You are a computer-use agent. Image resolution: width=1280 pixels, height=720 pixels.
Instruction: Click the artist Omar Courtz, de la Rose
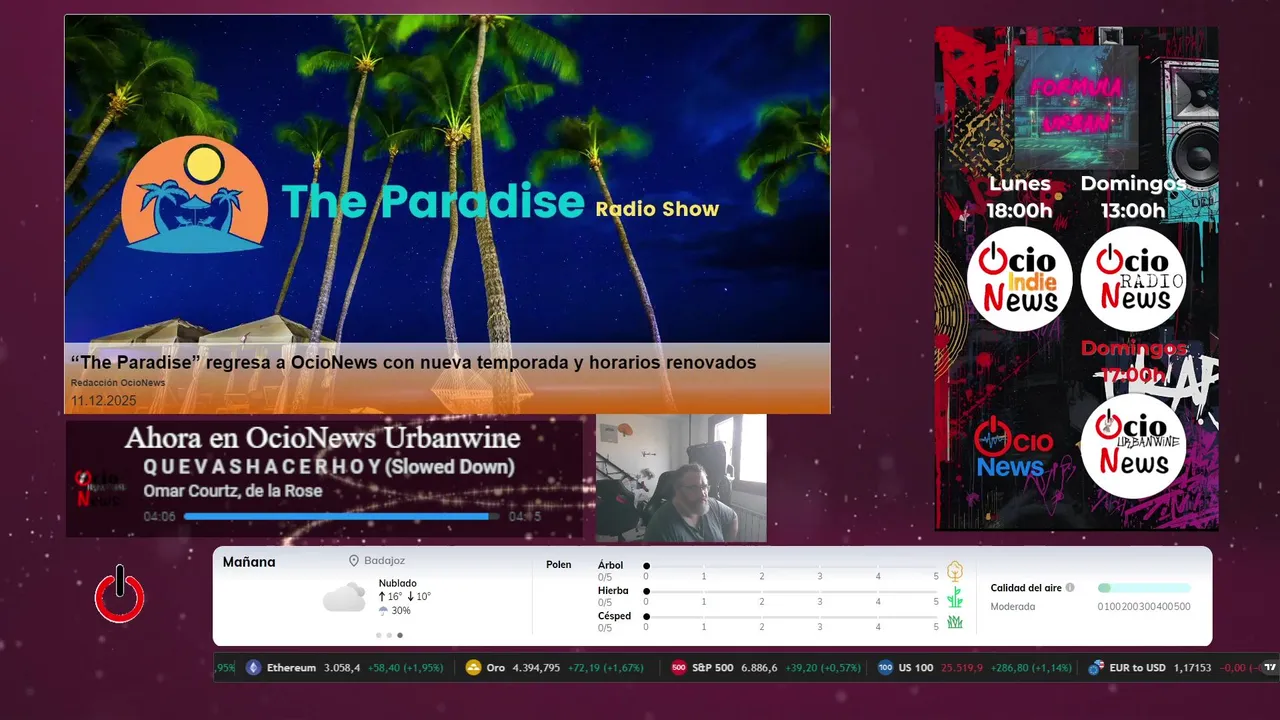[x=233, y=491]
